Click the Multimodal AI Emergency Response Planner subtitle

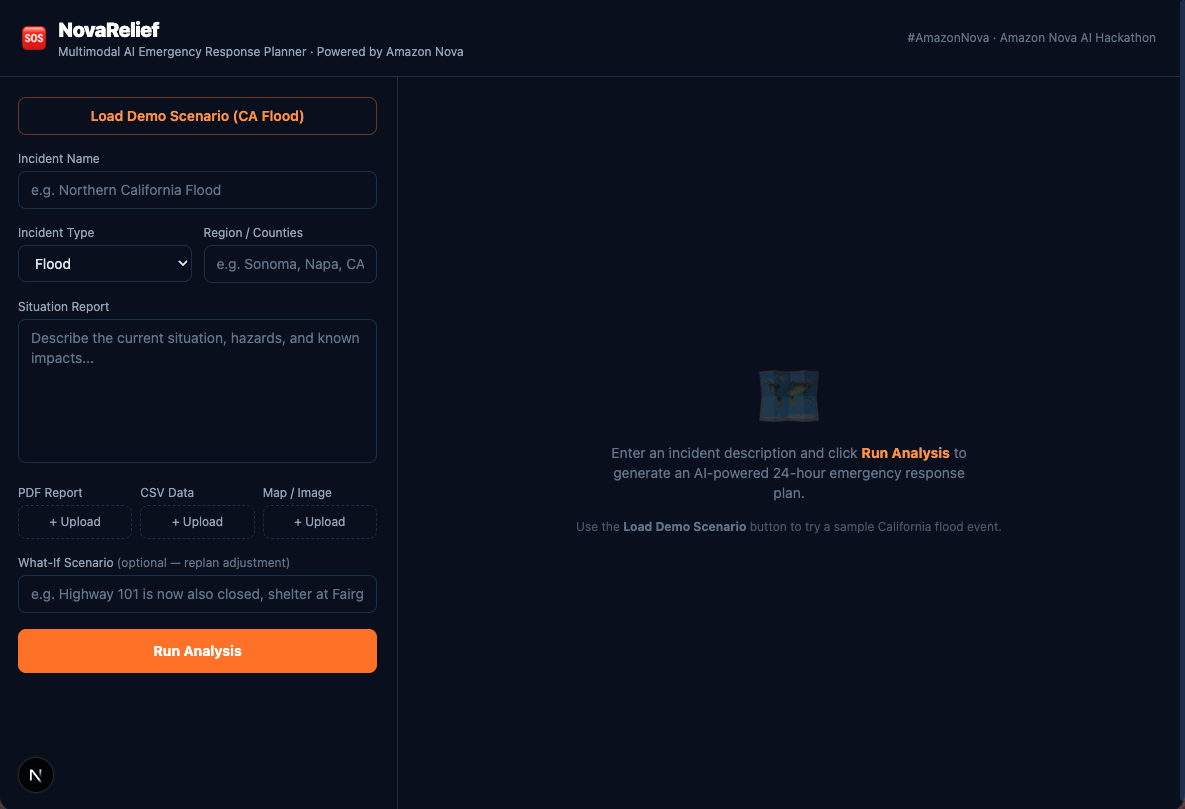click(x=261, y=51)
